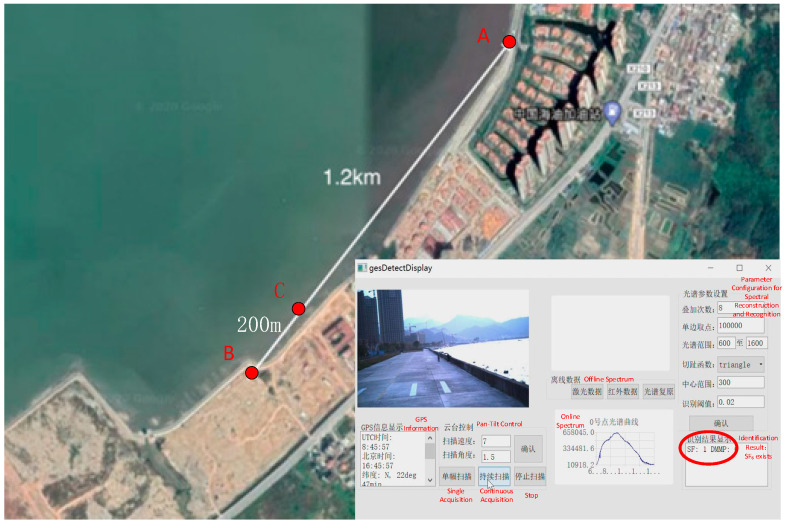Viewport: 787px width, 525px height.
Task: Click the gesDetectDisplay window app icon
Action: click(362, 269)
